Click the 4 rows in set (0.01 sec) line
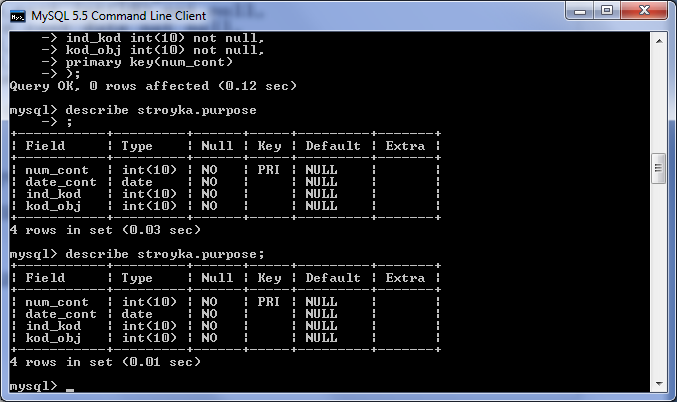This screenshot has height=402, width=677. (x=105, y=362)
